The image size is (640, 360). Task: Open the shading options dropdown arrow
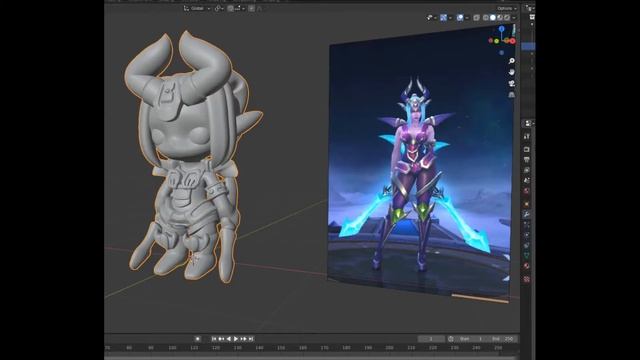pos(513,18)
